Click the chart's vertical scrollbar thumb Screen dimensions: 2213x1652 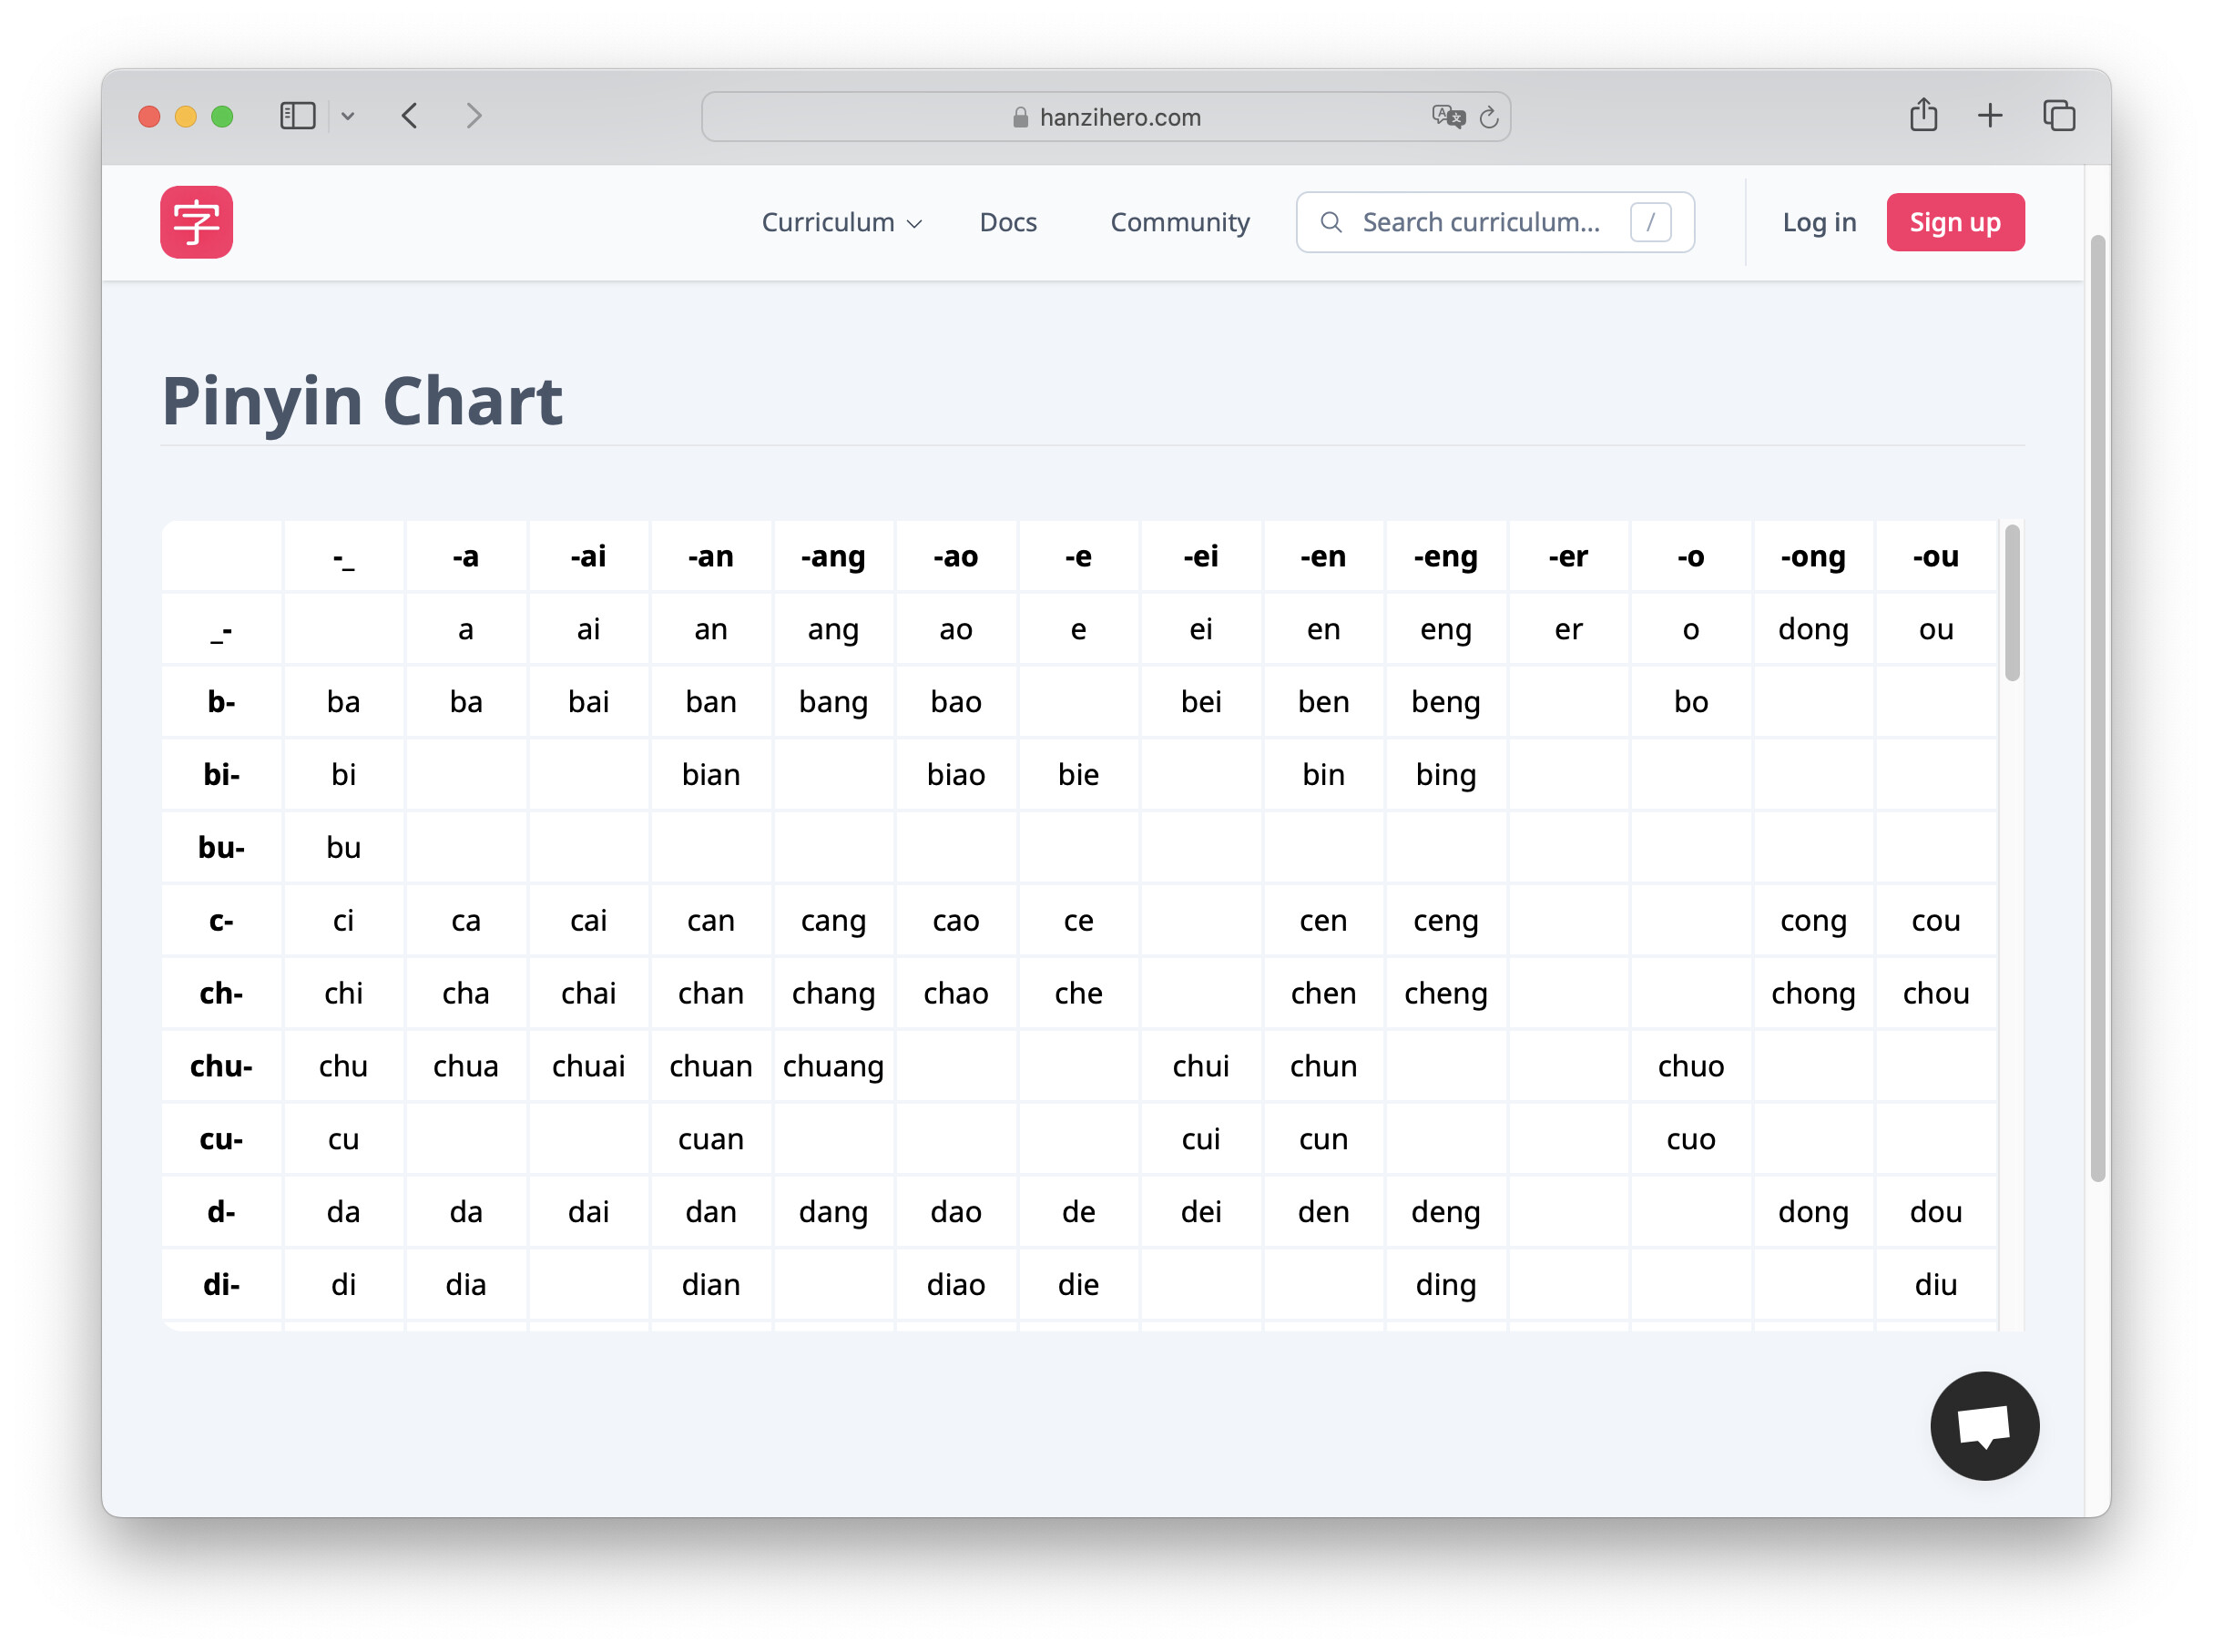[2012, 602]
